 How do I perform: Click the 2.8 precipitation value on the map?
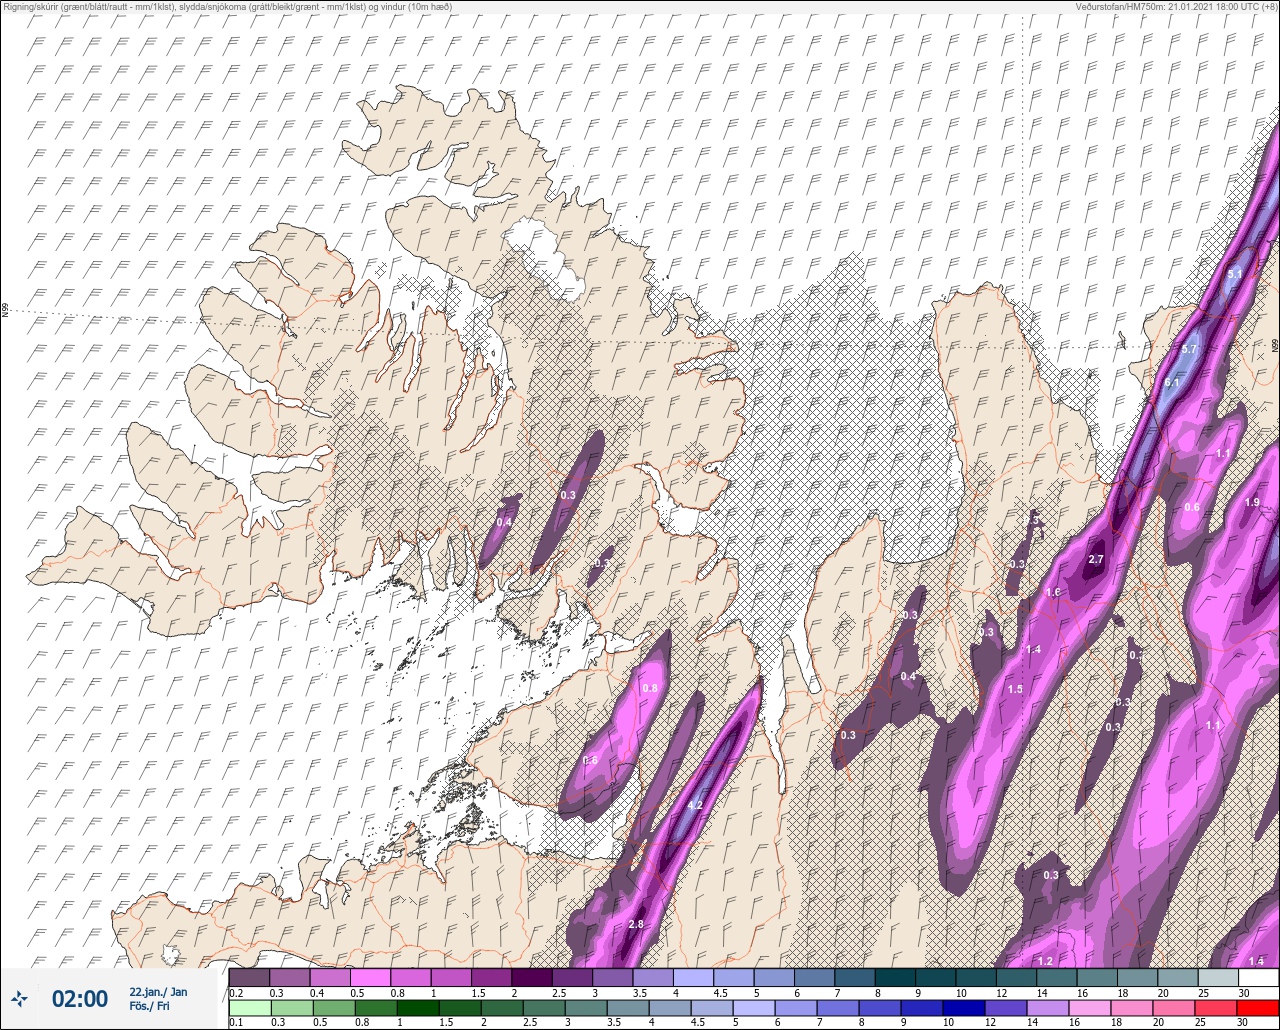636,924
